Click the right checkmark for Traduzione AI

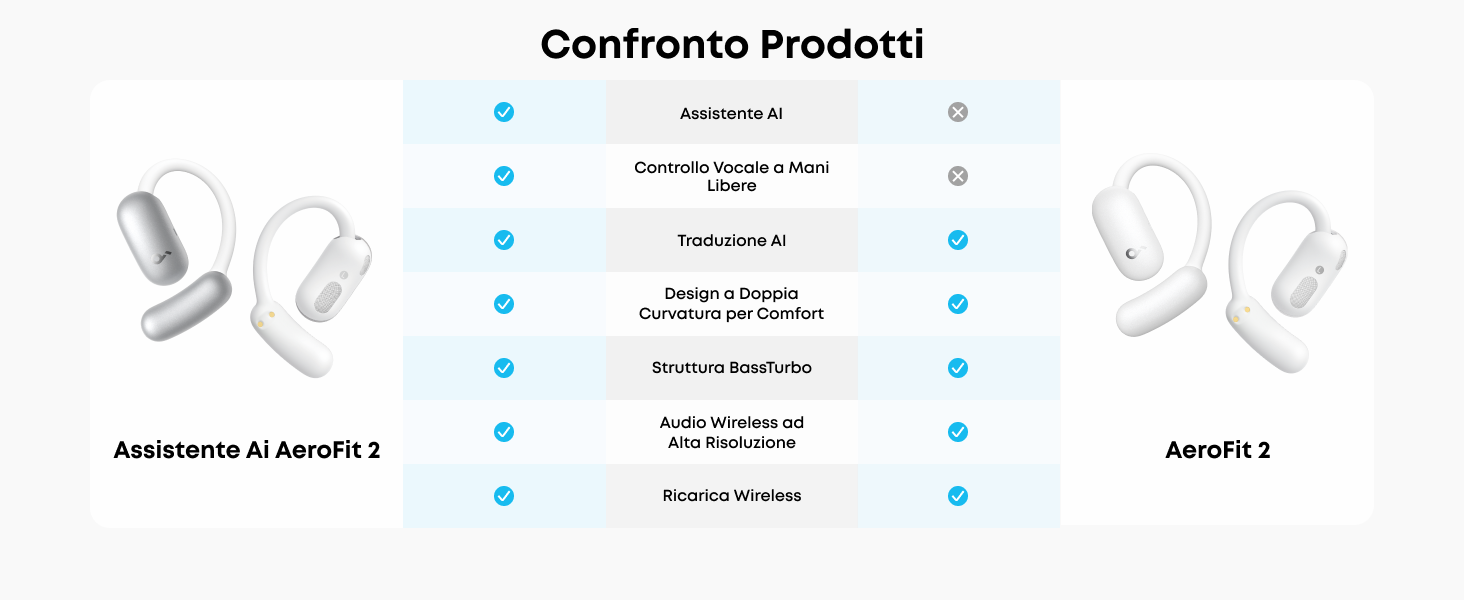[x=958, y=240]
